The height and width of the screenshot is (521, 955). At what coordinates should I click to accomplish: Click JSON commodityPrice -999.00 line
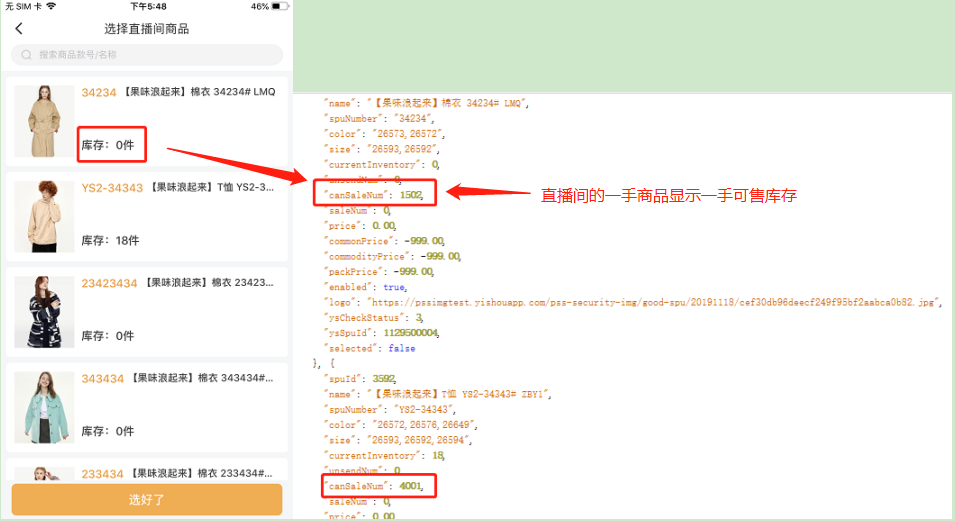pos(393,256)
